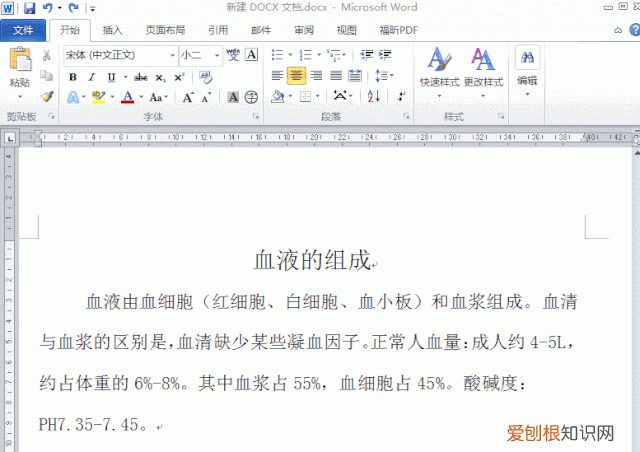640x452 pixels.
Task: Switch to the 视图 tab
Action: pos(347,30)
